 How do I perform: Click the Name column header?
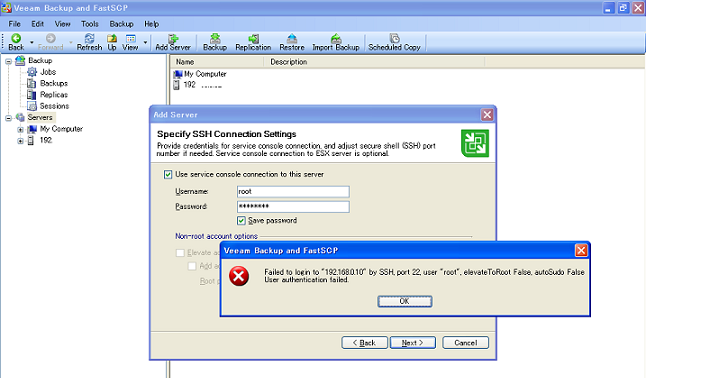(217, 62)
